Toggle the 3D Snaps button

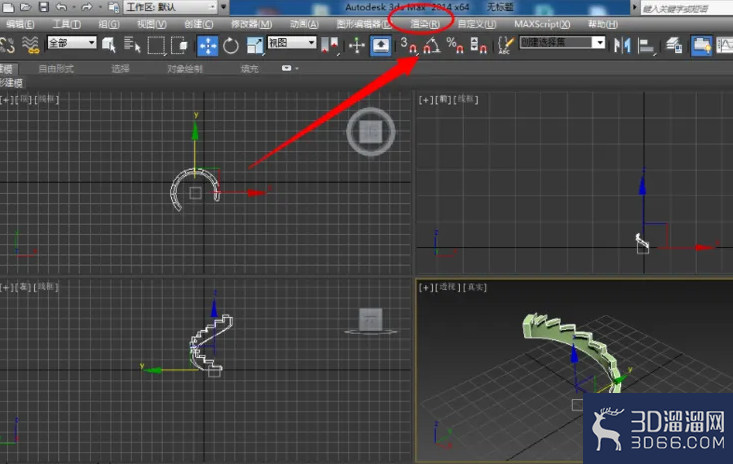[410, 45]
